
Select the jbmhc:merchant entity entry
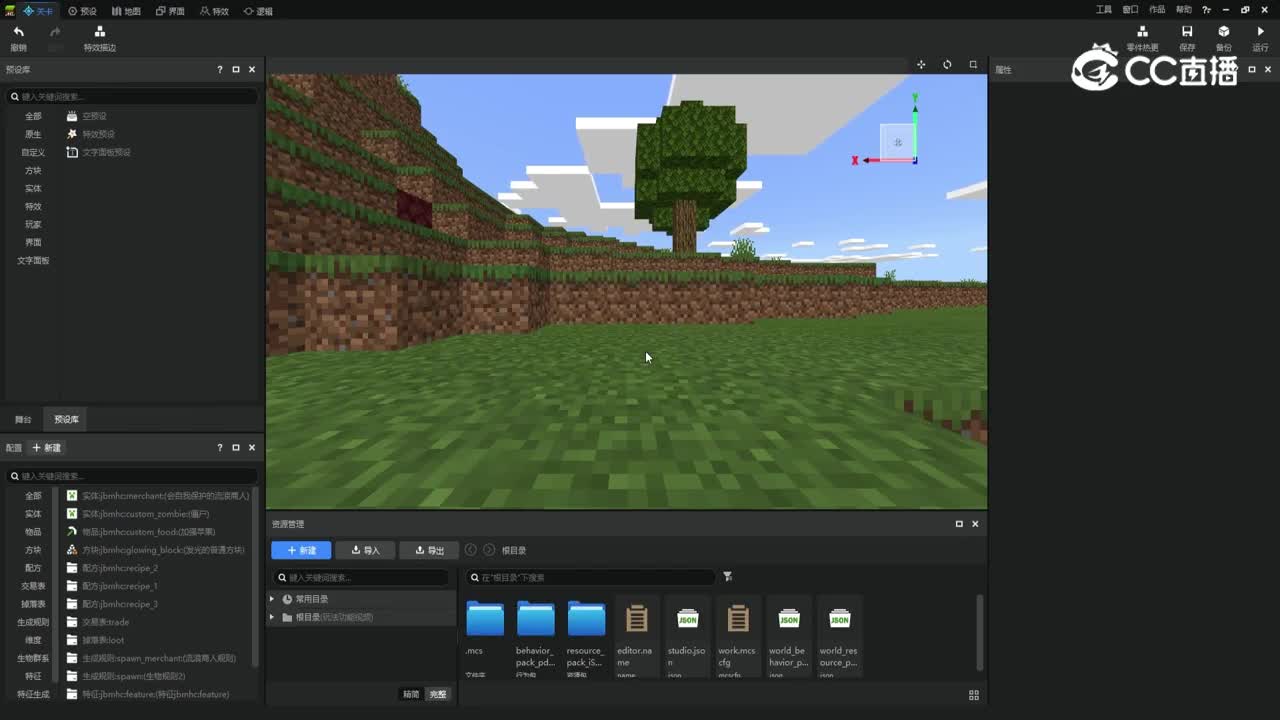coord(157,496)
